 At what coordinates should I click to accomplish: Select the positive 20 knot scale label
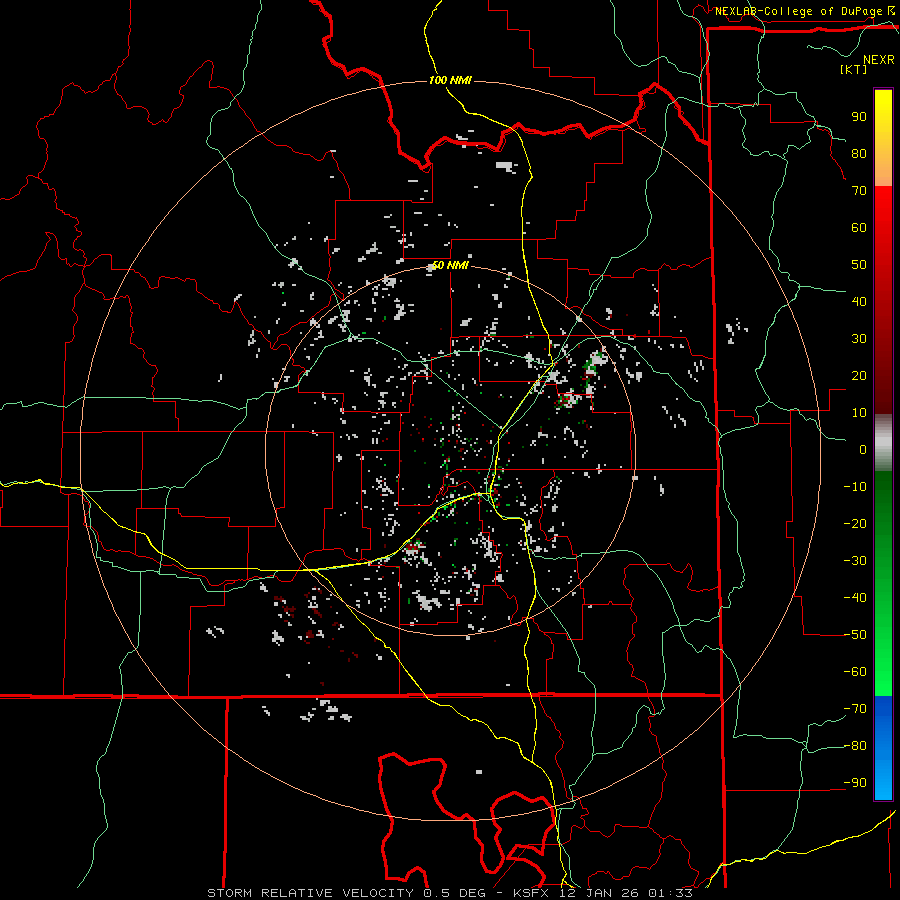tap(859, 376)
